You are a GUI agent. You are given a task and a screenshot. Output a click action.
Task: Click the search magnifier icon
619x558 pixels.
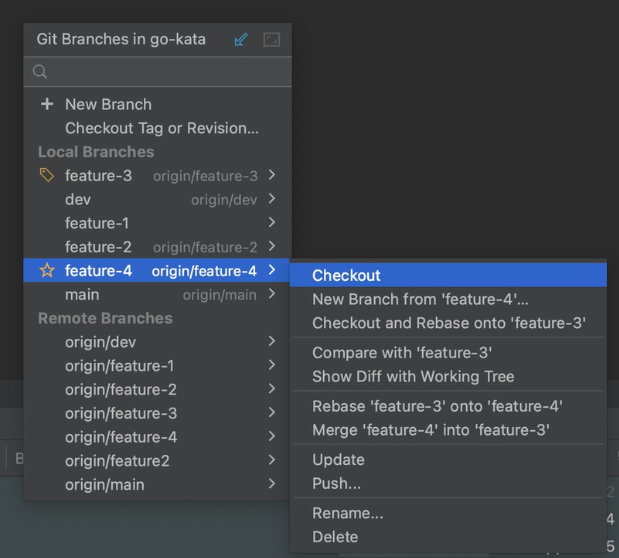click(41, 72)
